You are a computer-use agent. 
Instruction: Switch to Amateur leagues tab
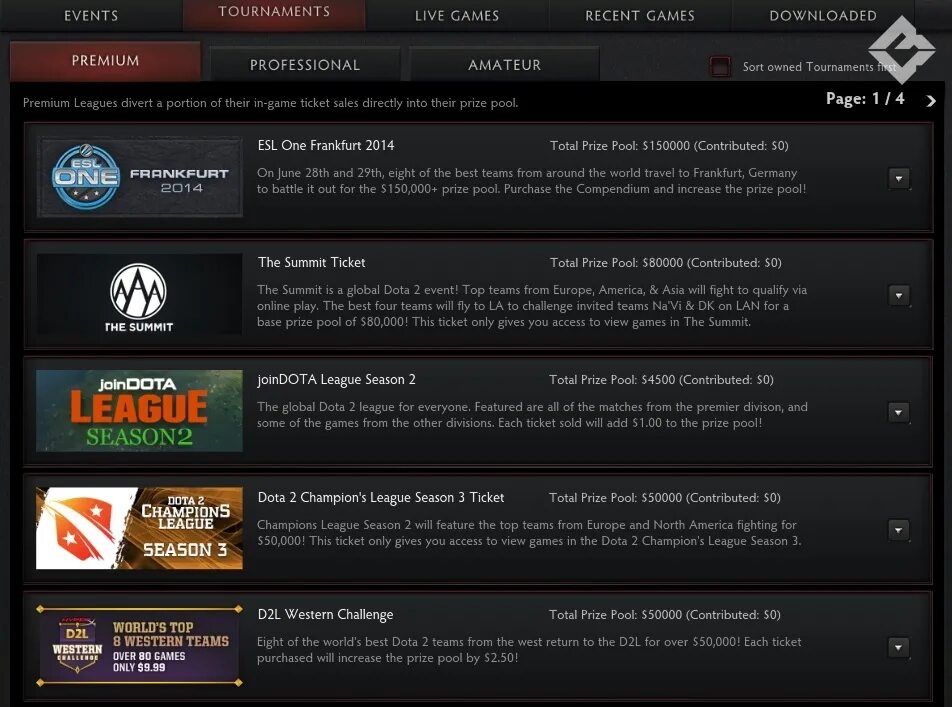pyautogui.click(x=504, y=64)
